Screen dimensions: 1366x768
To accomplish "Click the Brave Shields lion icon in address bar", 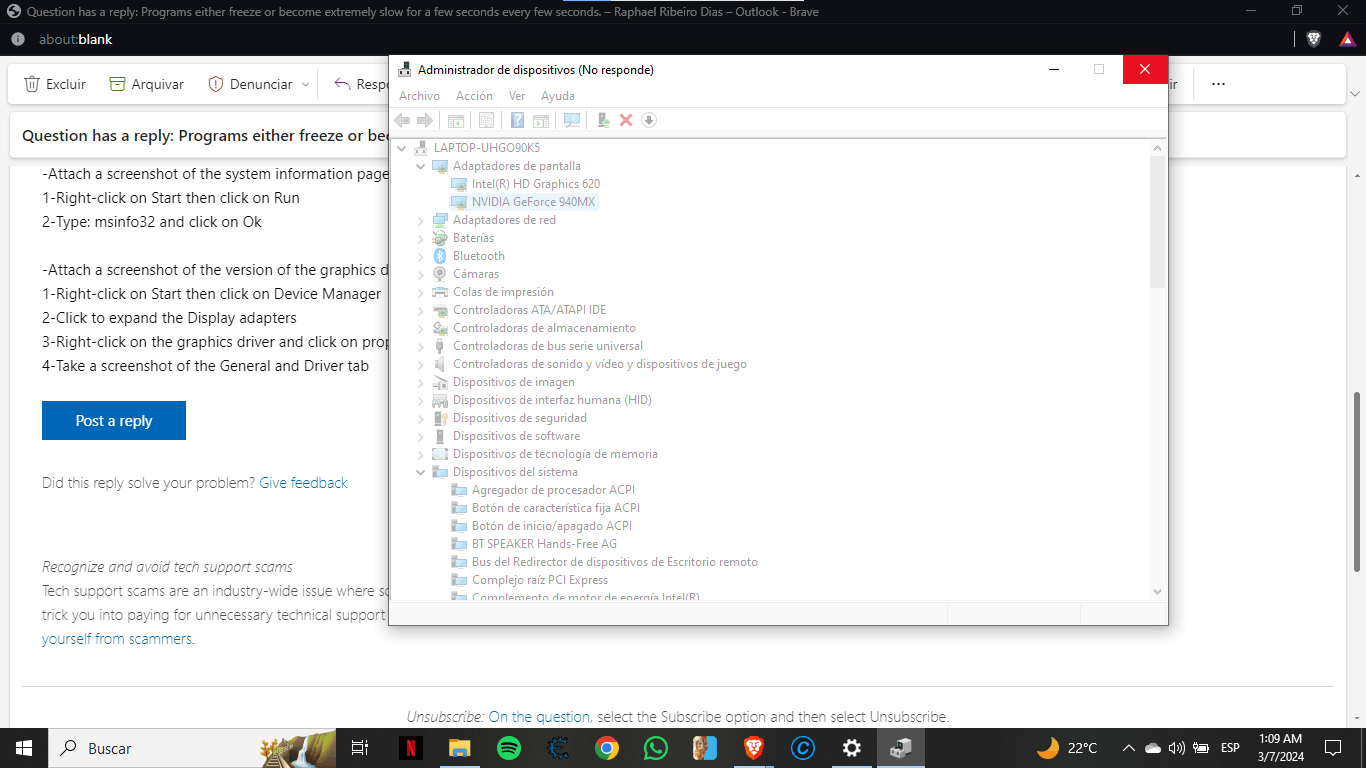I will coord(1314,39).
